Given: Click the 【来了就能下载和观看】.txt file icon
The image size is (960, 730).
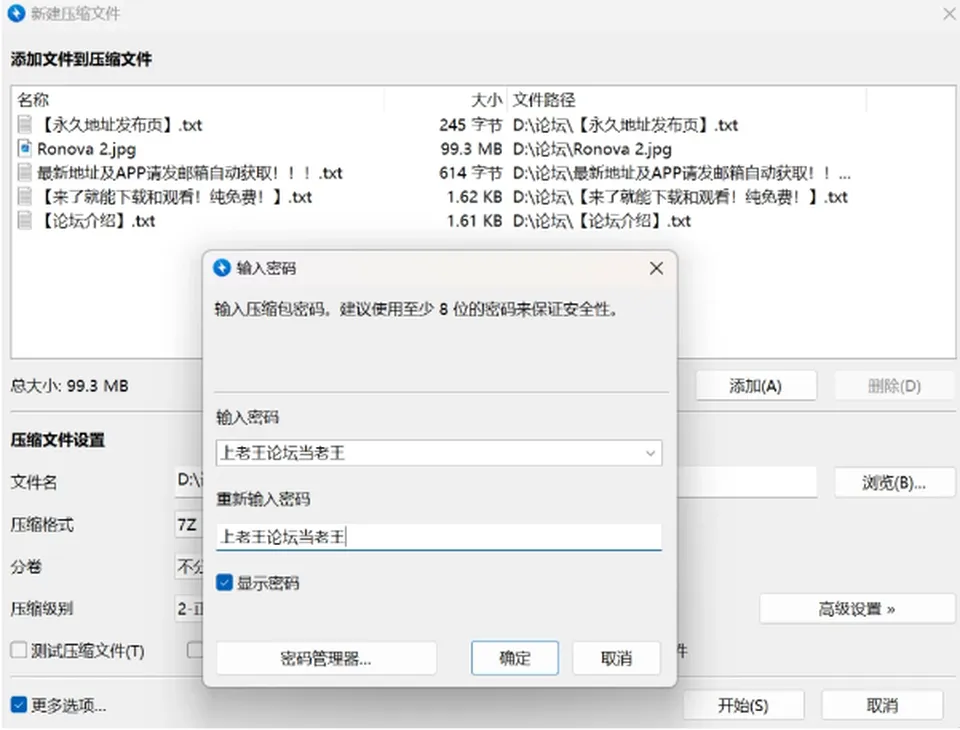Looking at the screenshot, I should pos(24,197).
